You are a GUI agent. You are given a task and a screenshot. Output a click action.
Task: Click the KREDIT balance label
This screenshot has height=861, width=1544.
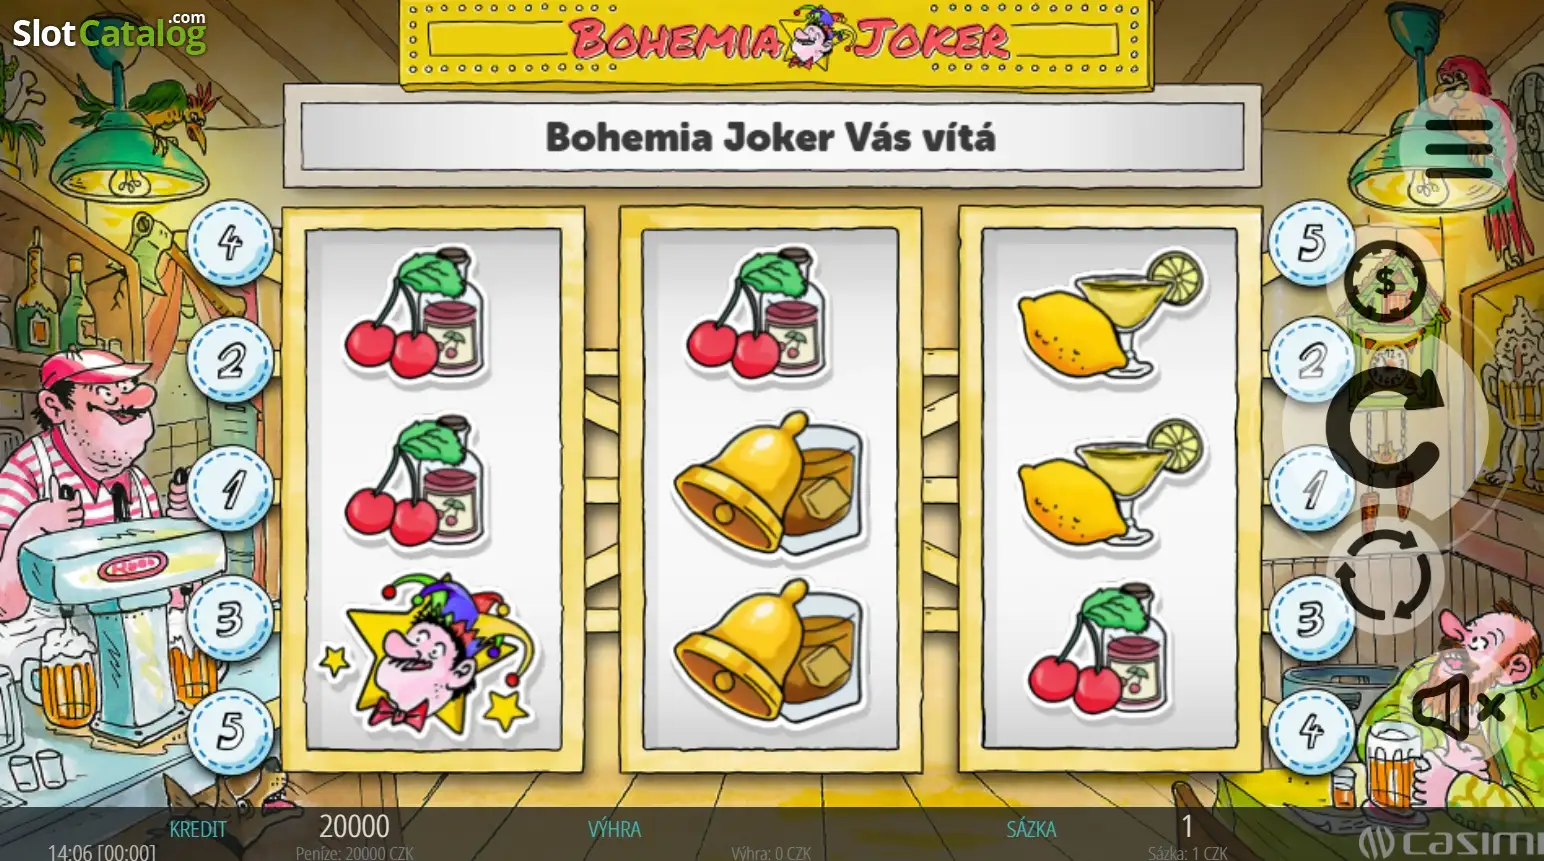click(198, 829)
